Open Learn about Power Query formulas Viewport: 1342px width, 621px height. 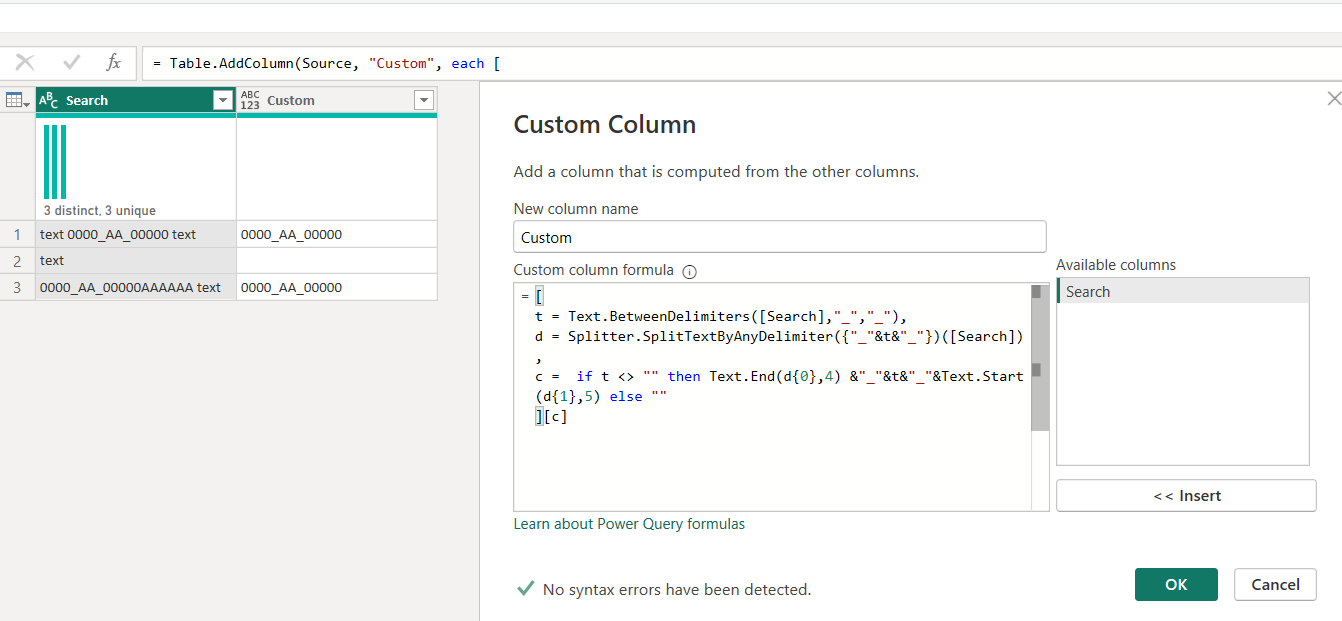click(629, 524)
